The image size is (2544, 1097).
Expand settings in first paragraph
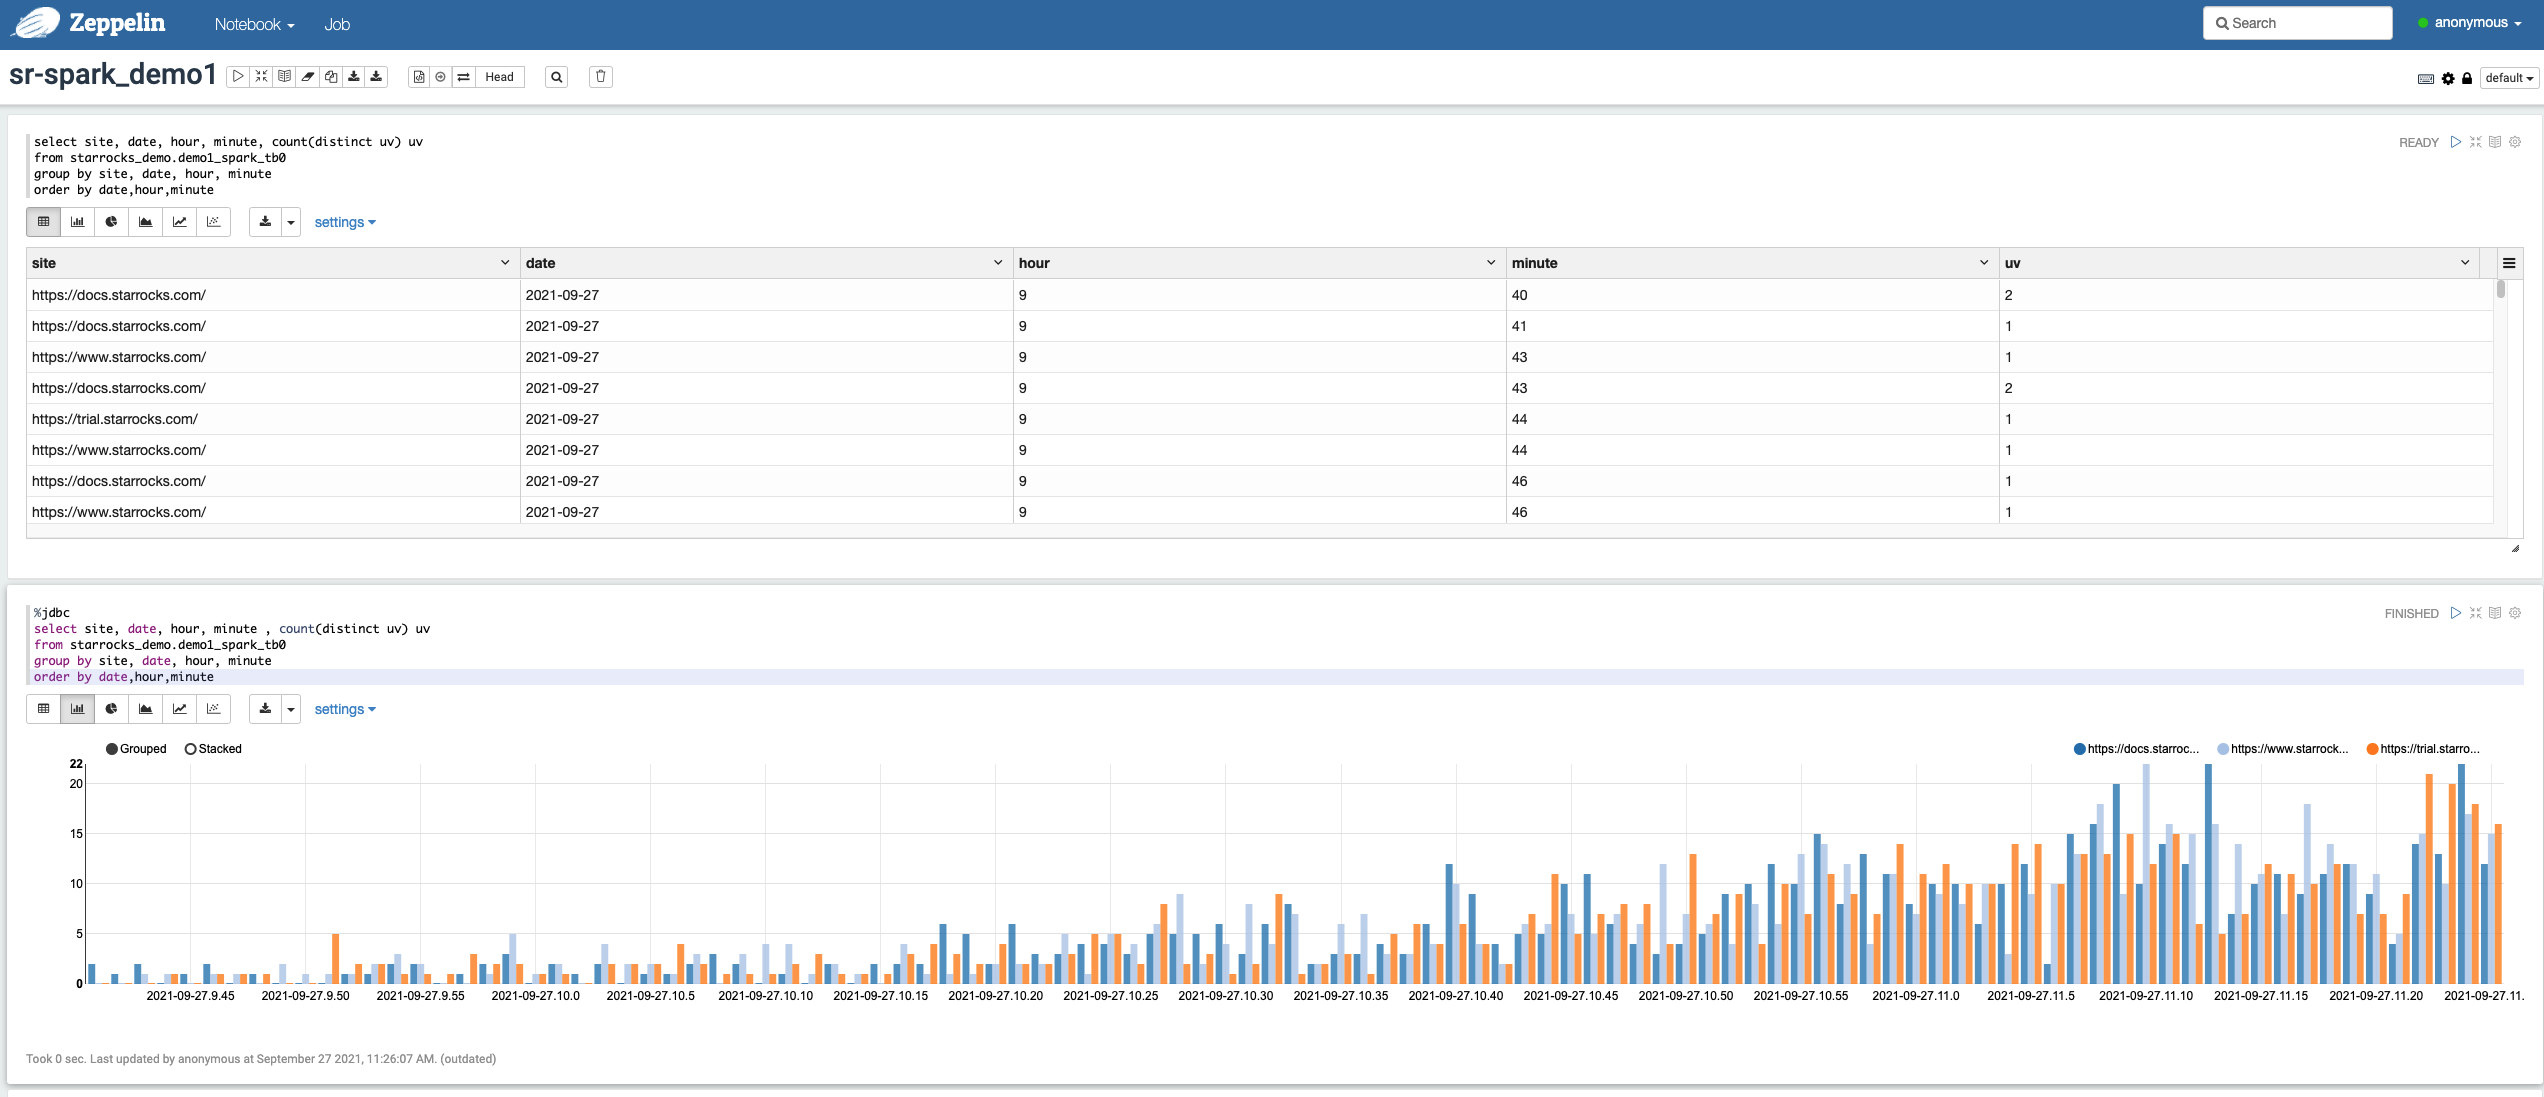[345, 222]
